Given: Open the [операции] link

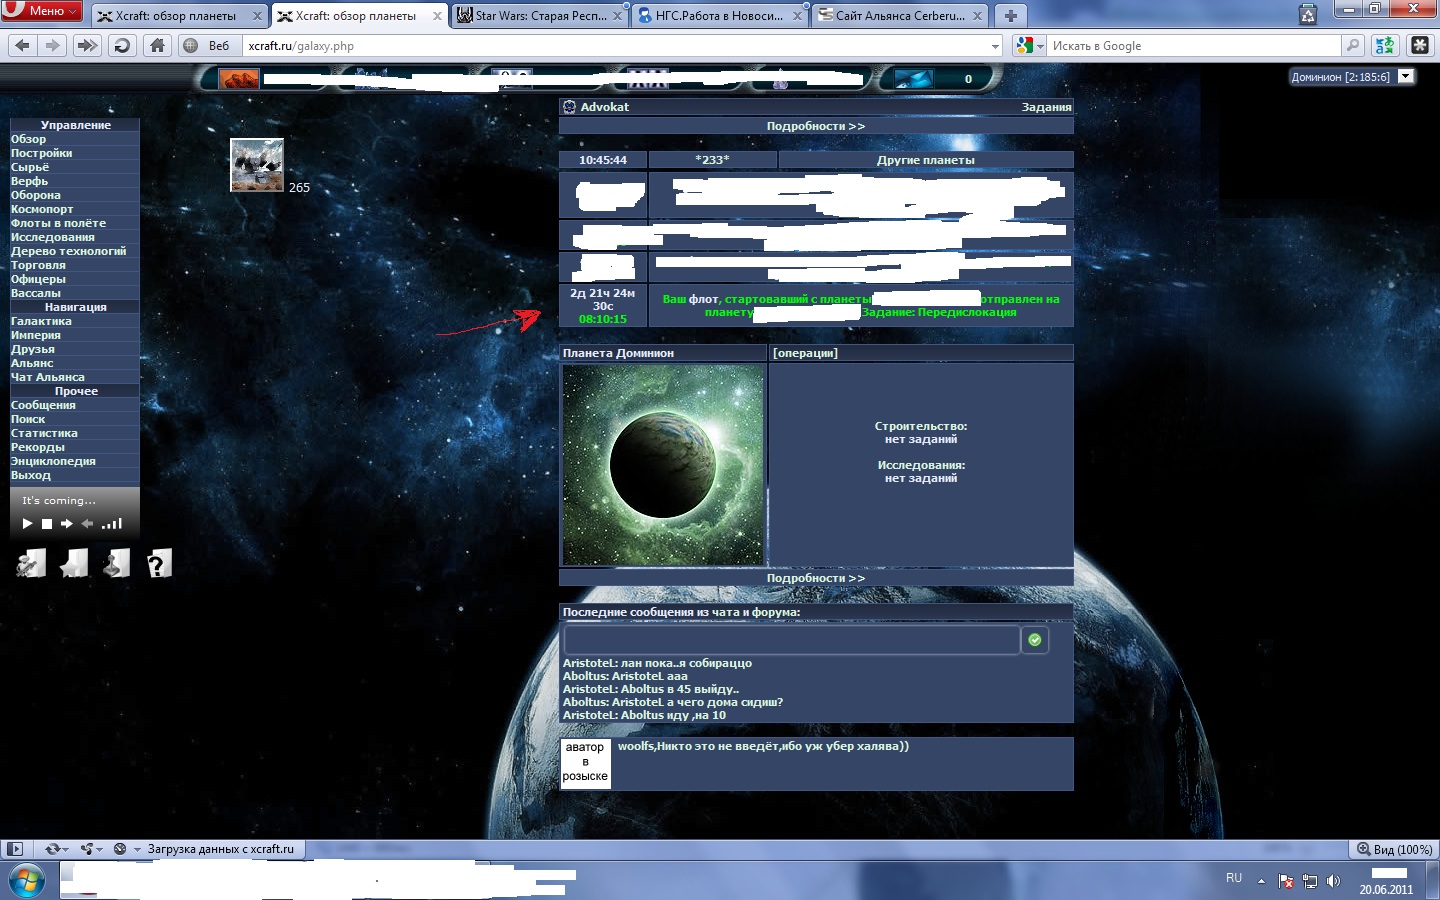Looking at the screenshot, I should point(805,353).
